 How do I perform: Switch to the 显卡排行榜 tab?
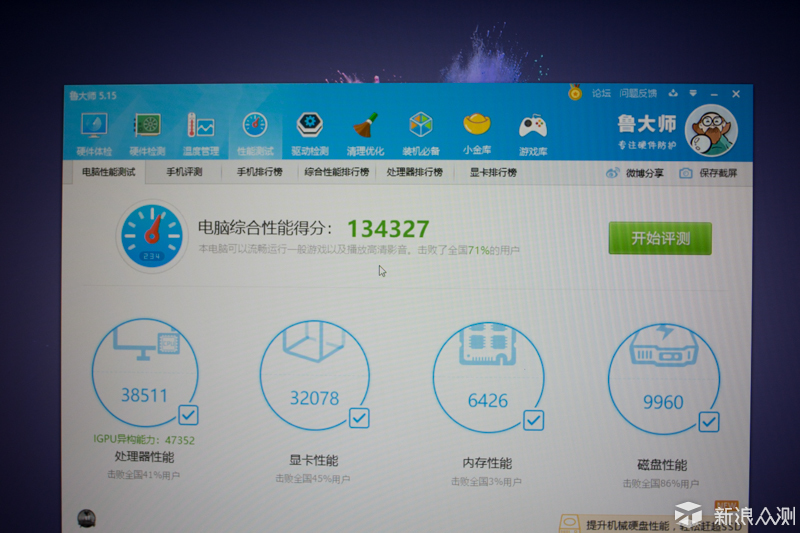point(493,172)
